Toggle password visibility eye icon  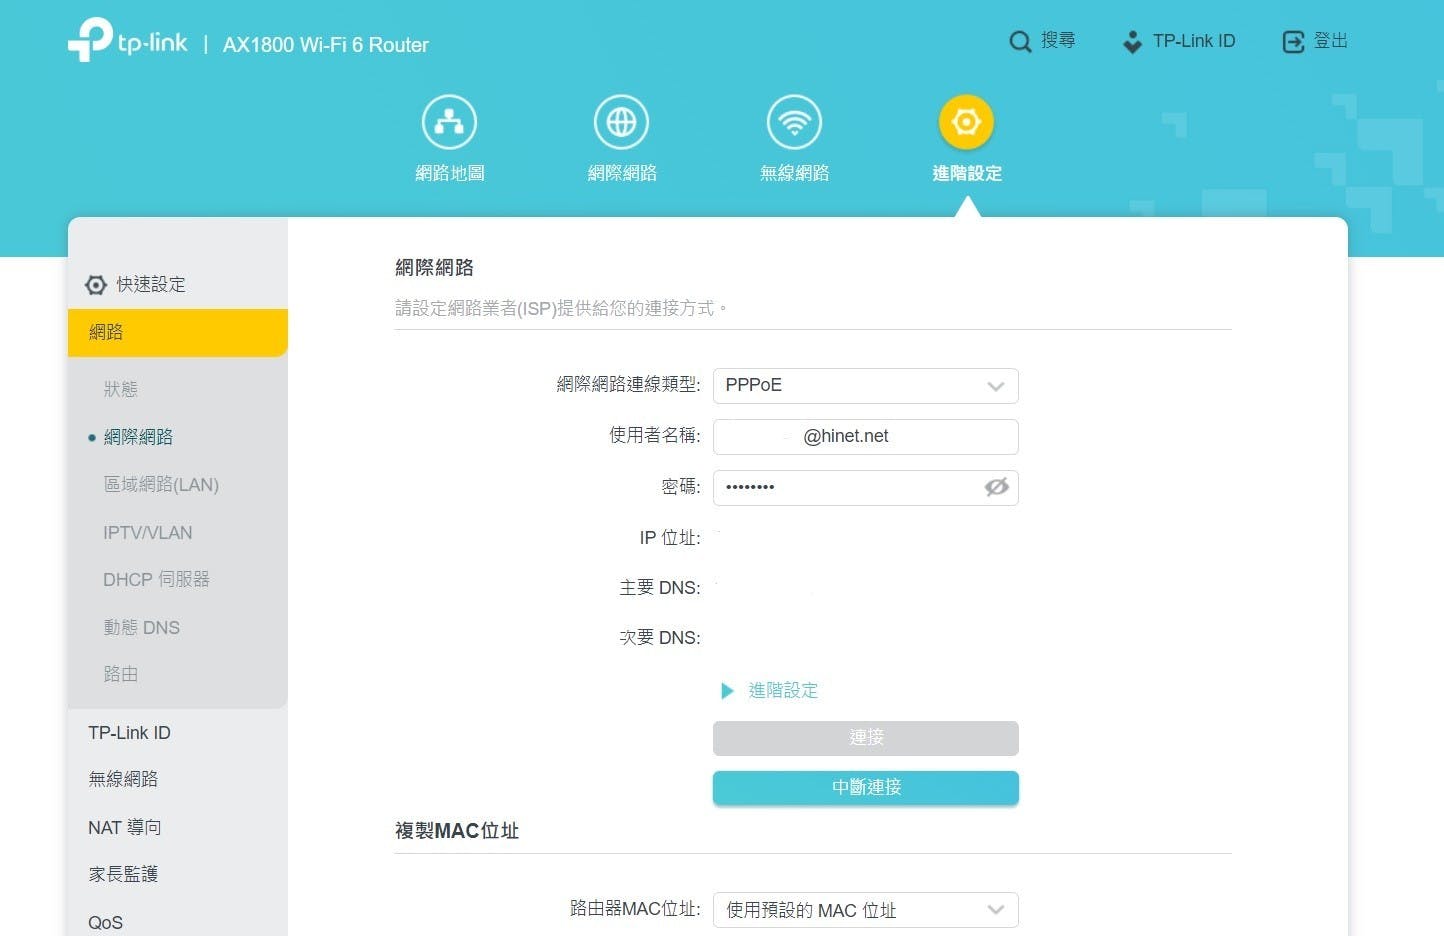[996, 487]
